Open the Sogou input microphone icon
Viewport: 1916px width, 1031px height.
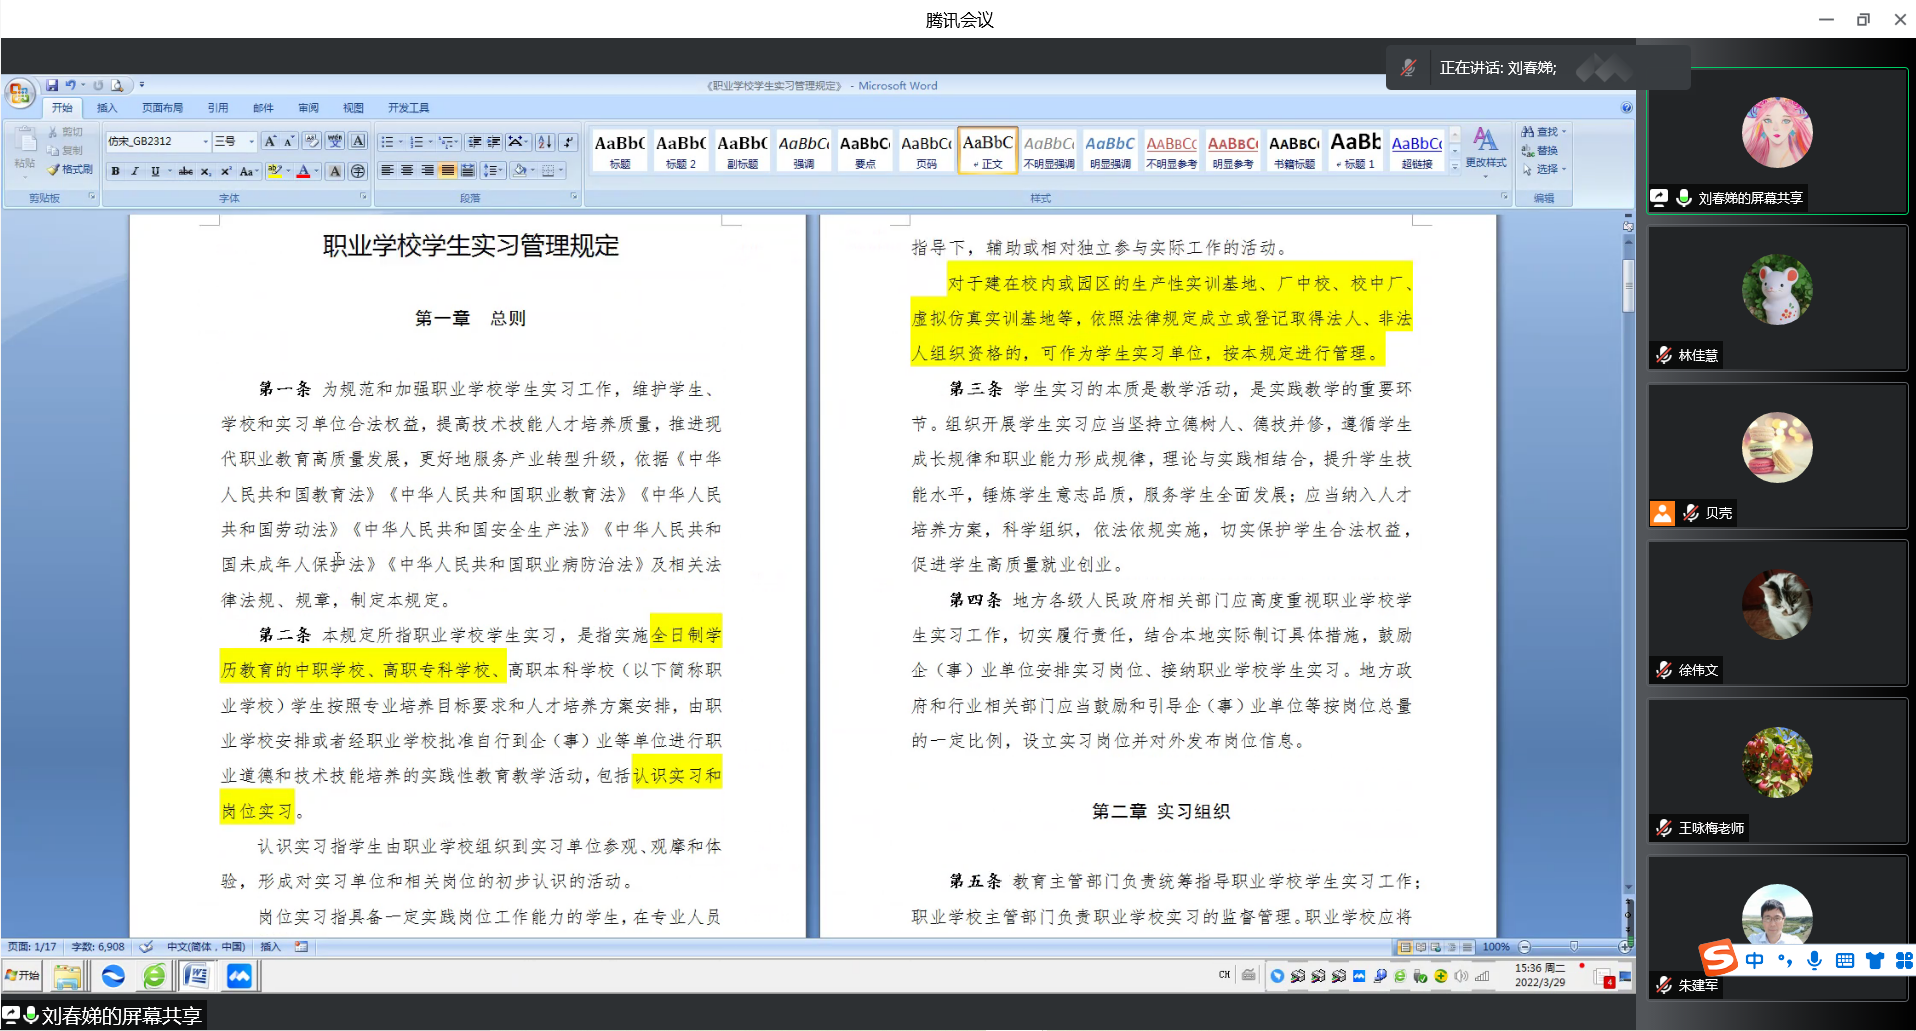coord(1814,960)
